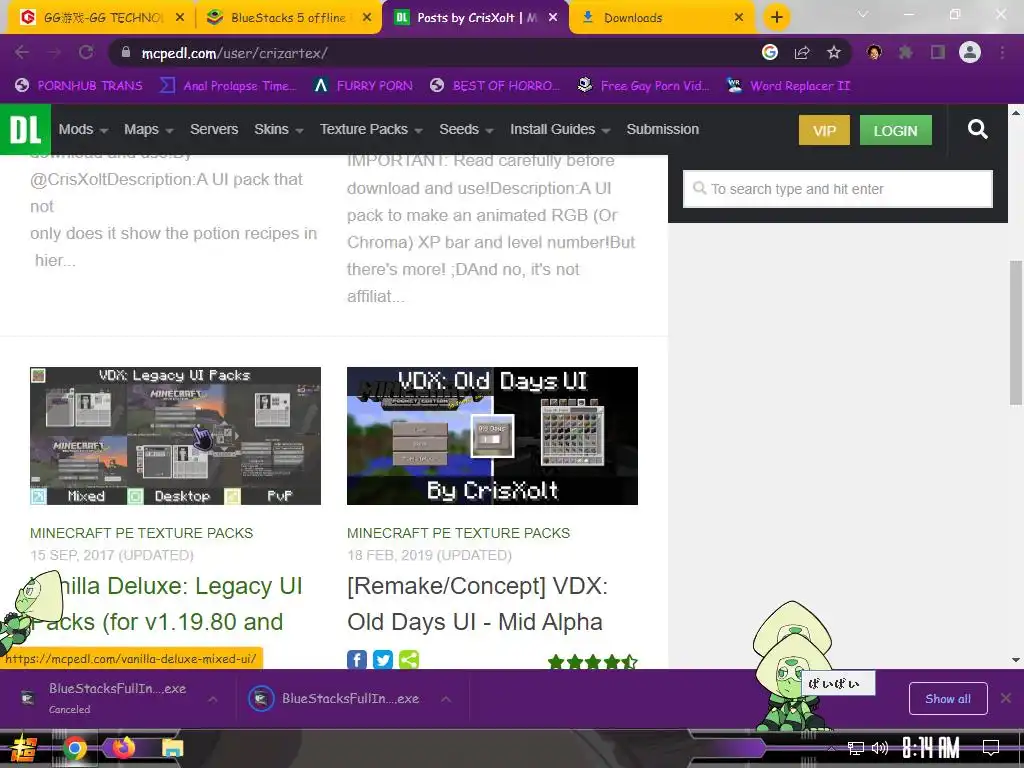The height and width of the screenshot is (768, 1024).
Task: Open a new browser tab
Action: click(776, 18)
